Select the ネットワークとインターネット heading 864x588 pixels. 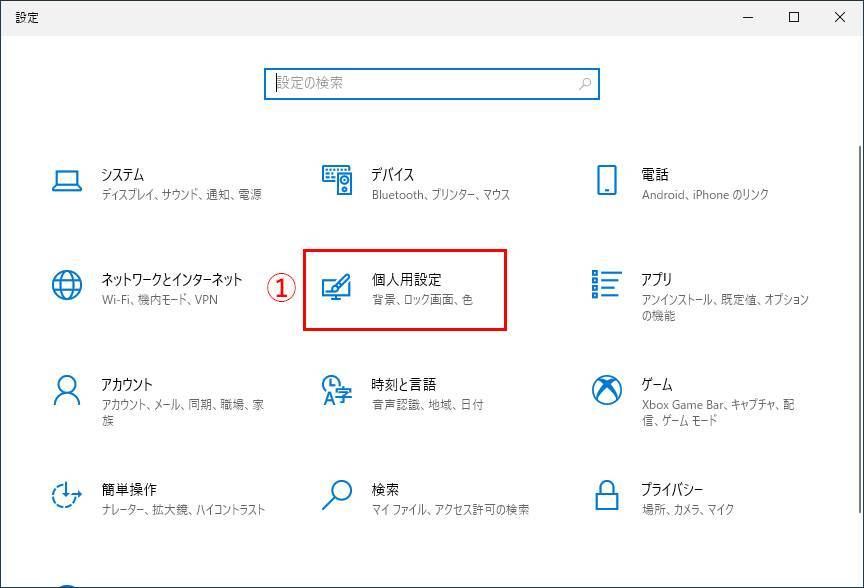click(x=171, y=279)
